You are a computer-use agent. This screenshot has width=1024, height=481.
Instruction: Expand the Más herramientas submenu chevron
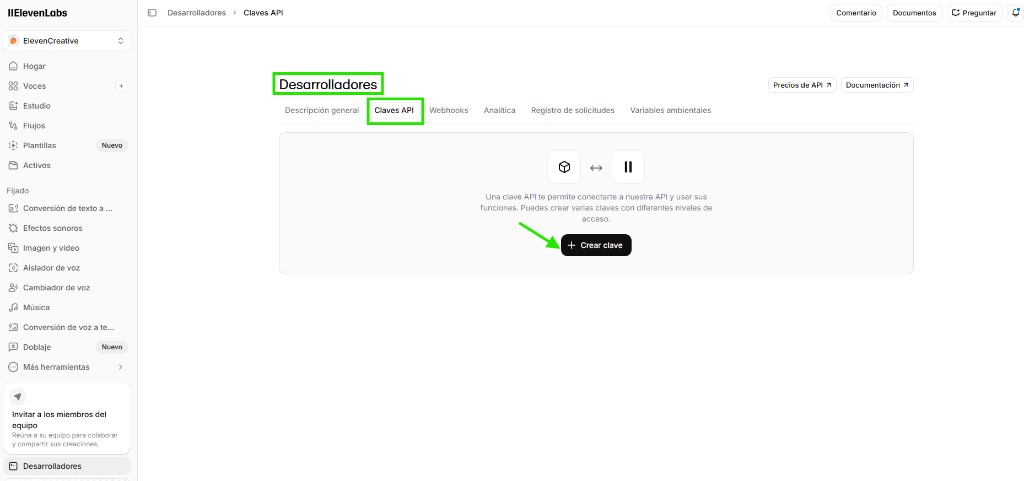coord(121,367)
